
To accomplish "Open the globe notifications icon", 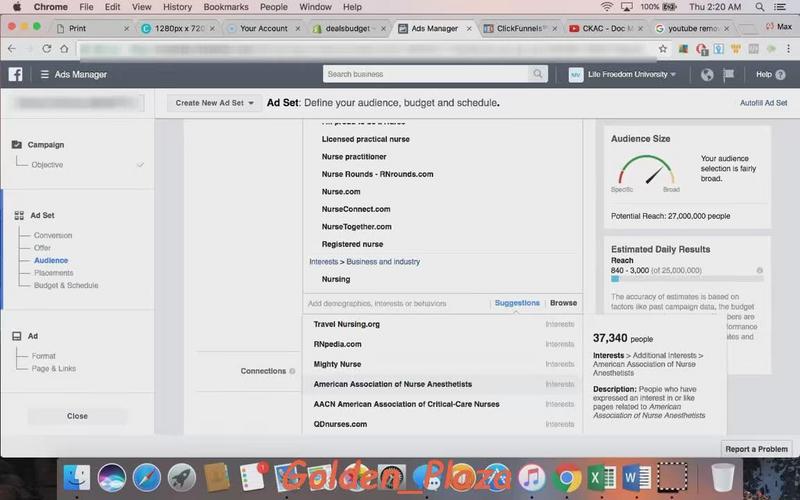I will click(x=707, y=74).
